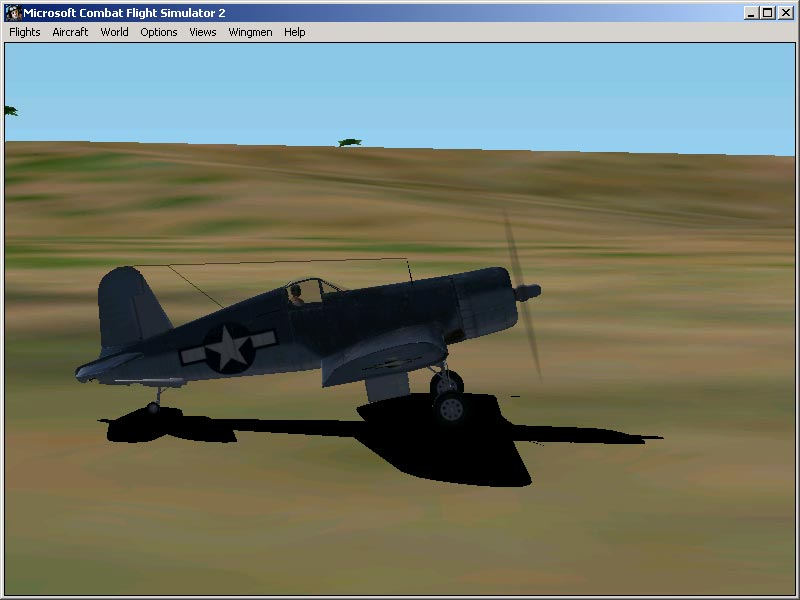
Task: Open the World menu
Action: click(114, 32)
